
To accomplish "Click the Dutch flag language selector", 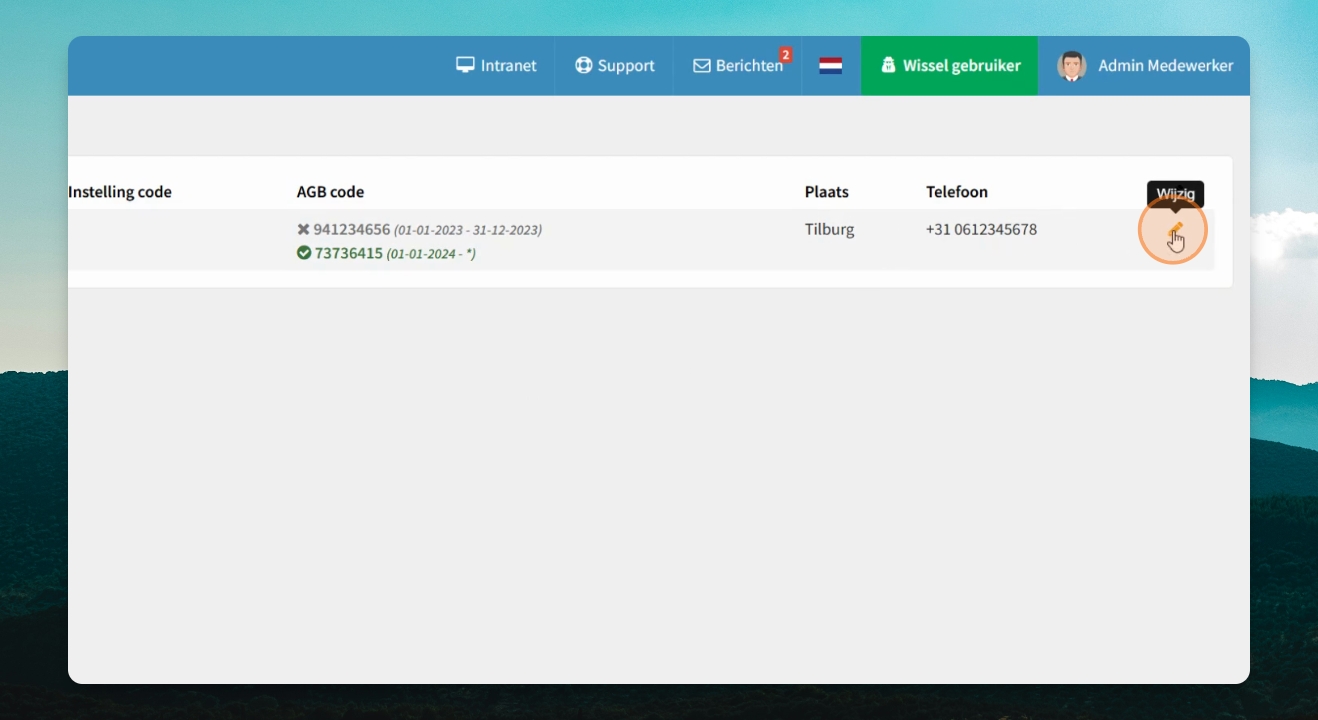I will (x=830, y=66).
